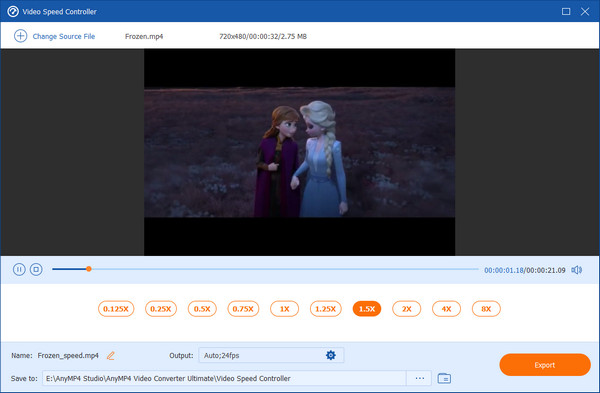Set speed to 0.125X
This screenshot has height=393, width=600.
pos(116,309)
